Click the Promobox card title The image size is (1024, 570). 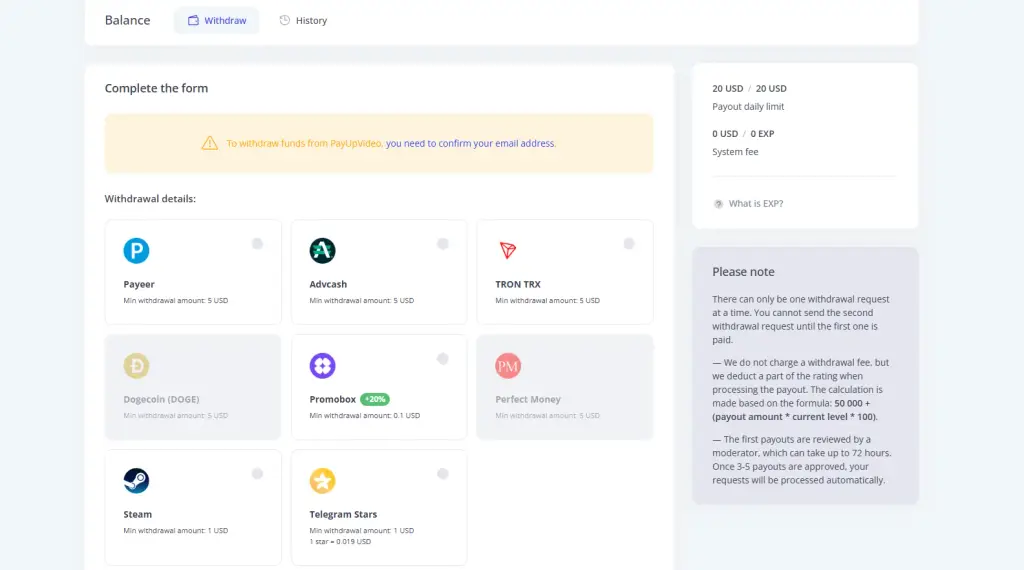332,399
